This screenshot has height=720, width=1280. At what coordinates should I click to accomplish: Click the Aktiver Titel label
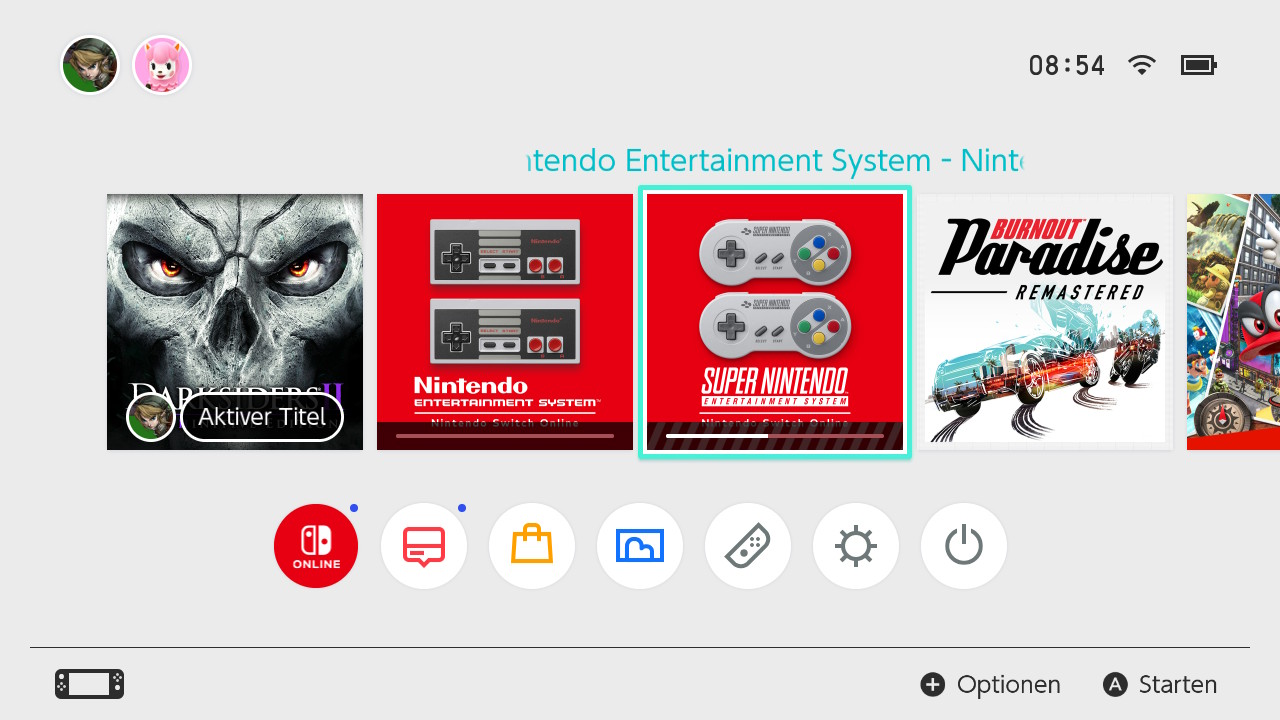262,417
